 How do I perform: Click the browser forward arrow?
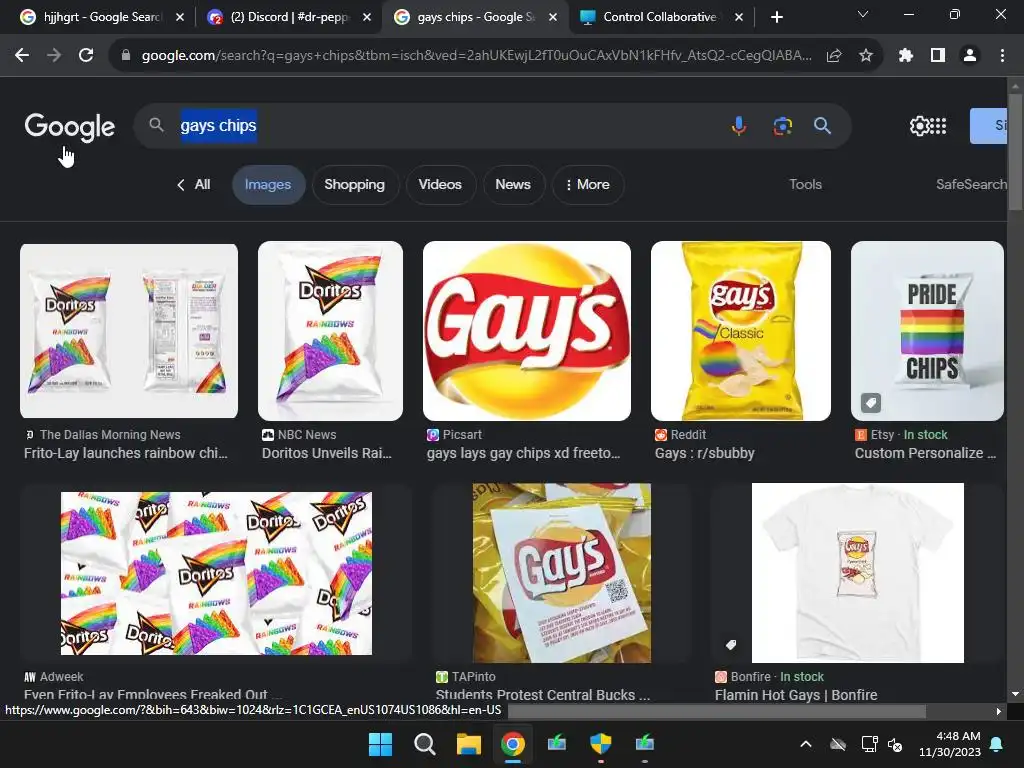pyautogui.click(x=54, y=56)
